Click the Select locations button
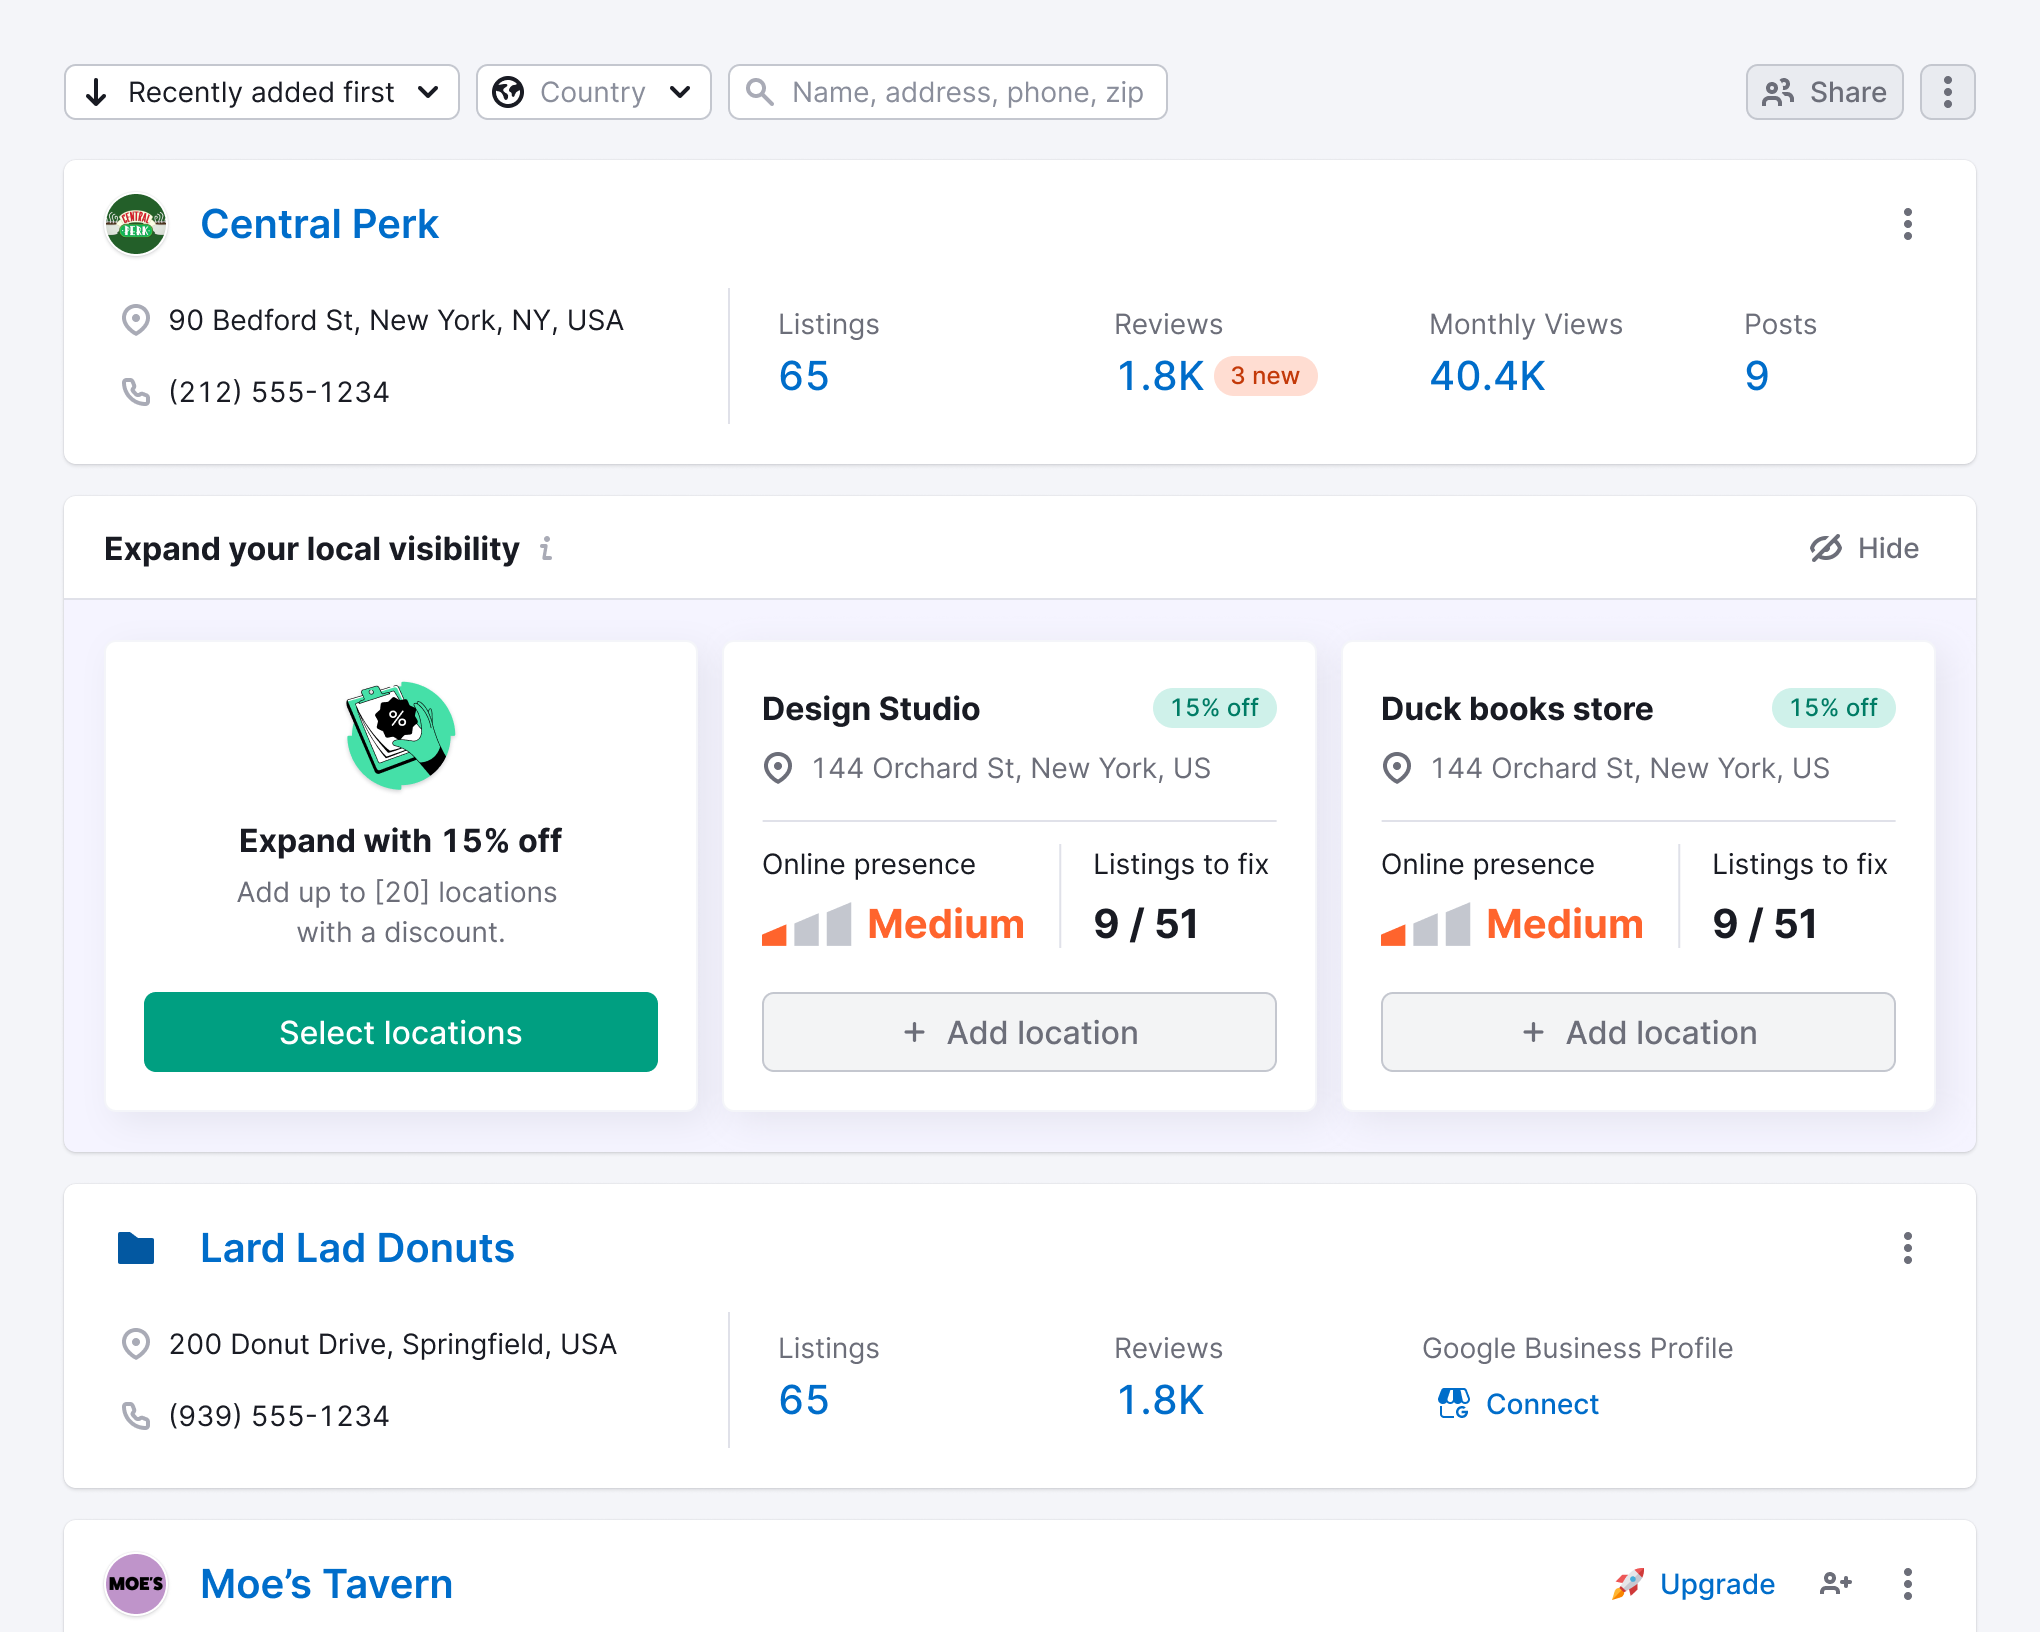This screenshot has height=1632, width=2040. tap(400, 1032)
